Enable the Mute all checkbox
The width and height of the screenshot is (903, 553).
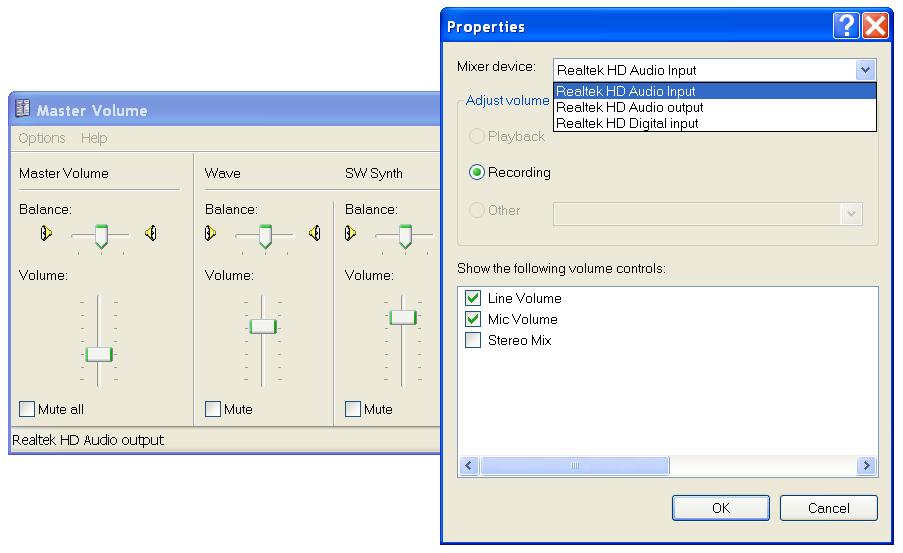(27, 409)
